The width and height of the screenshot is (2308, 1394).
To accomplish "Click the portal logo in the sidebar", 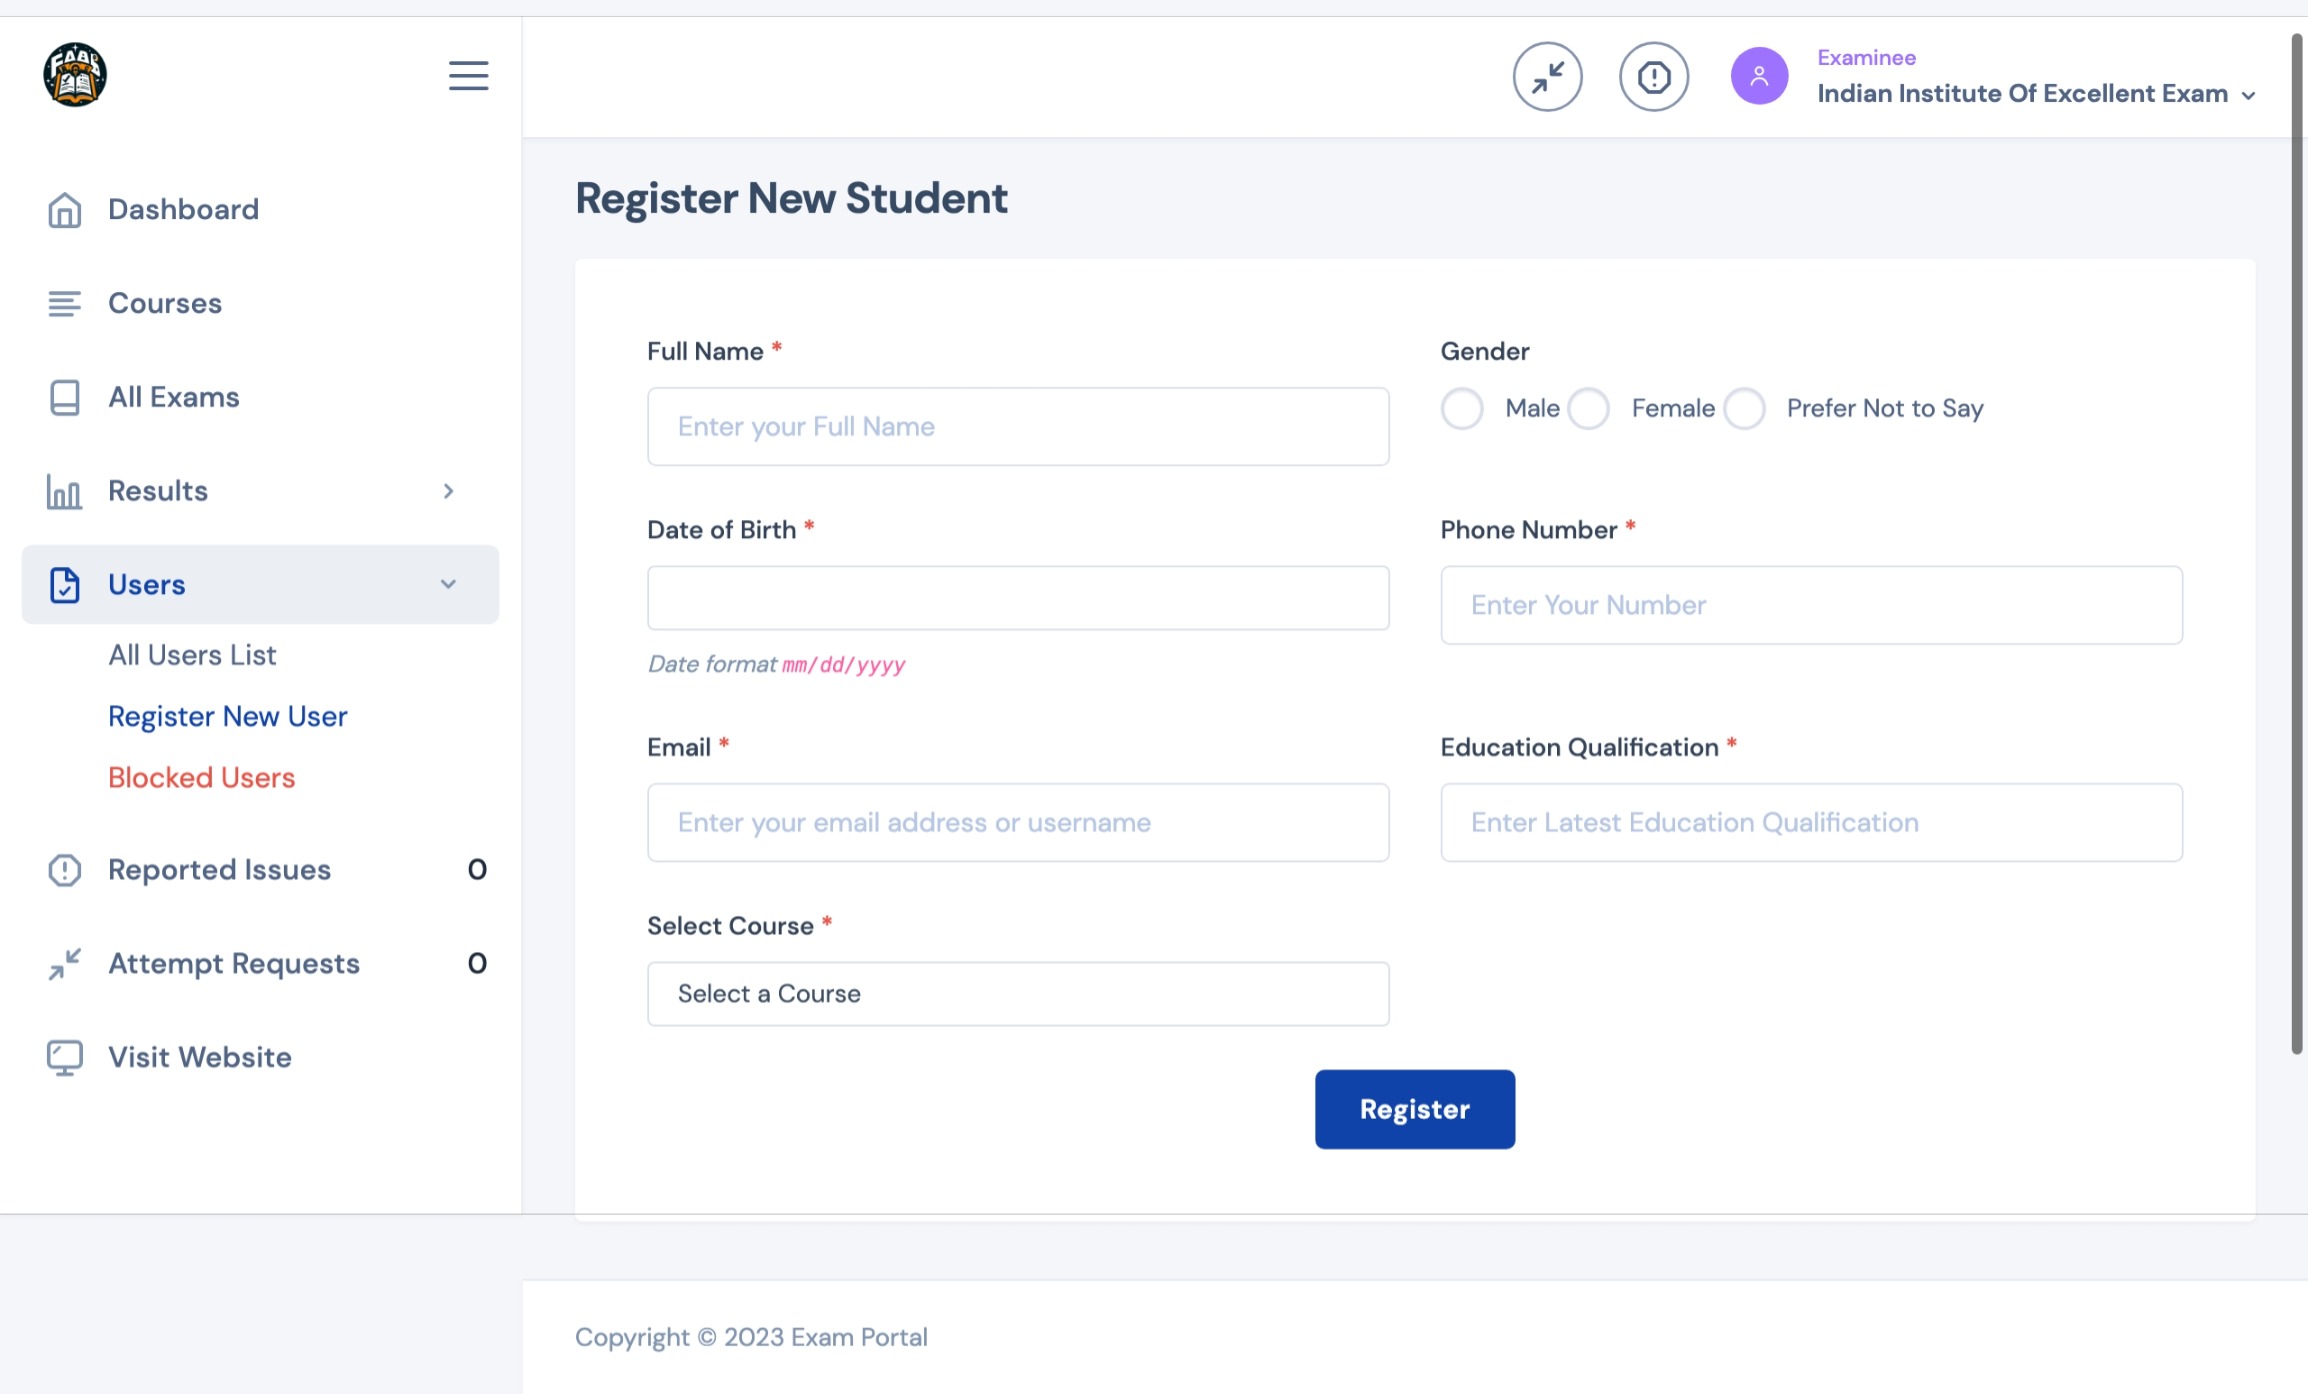I will coord(75,75).
